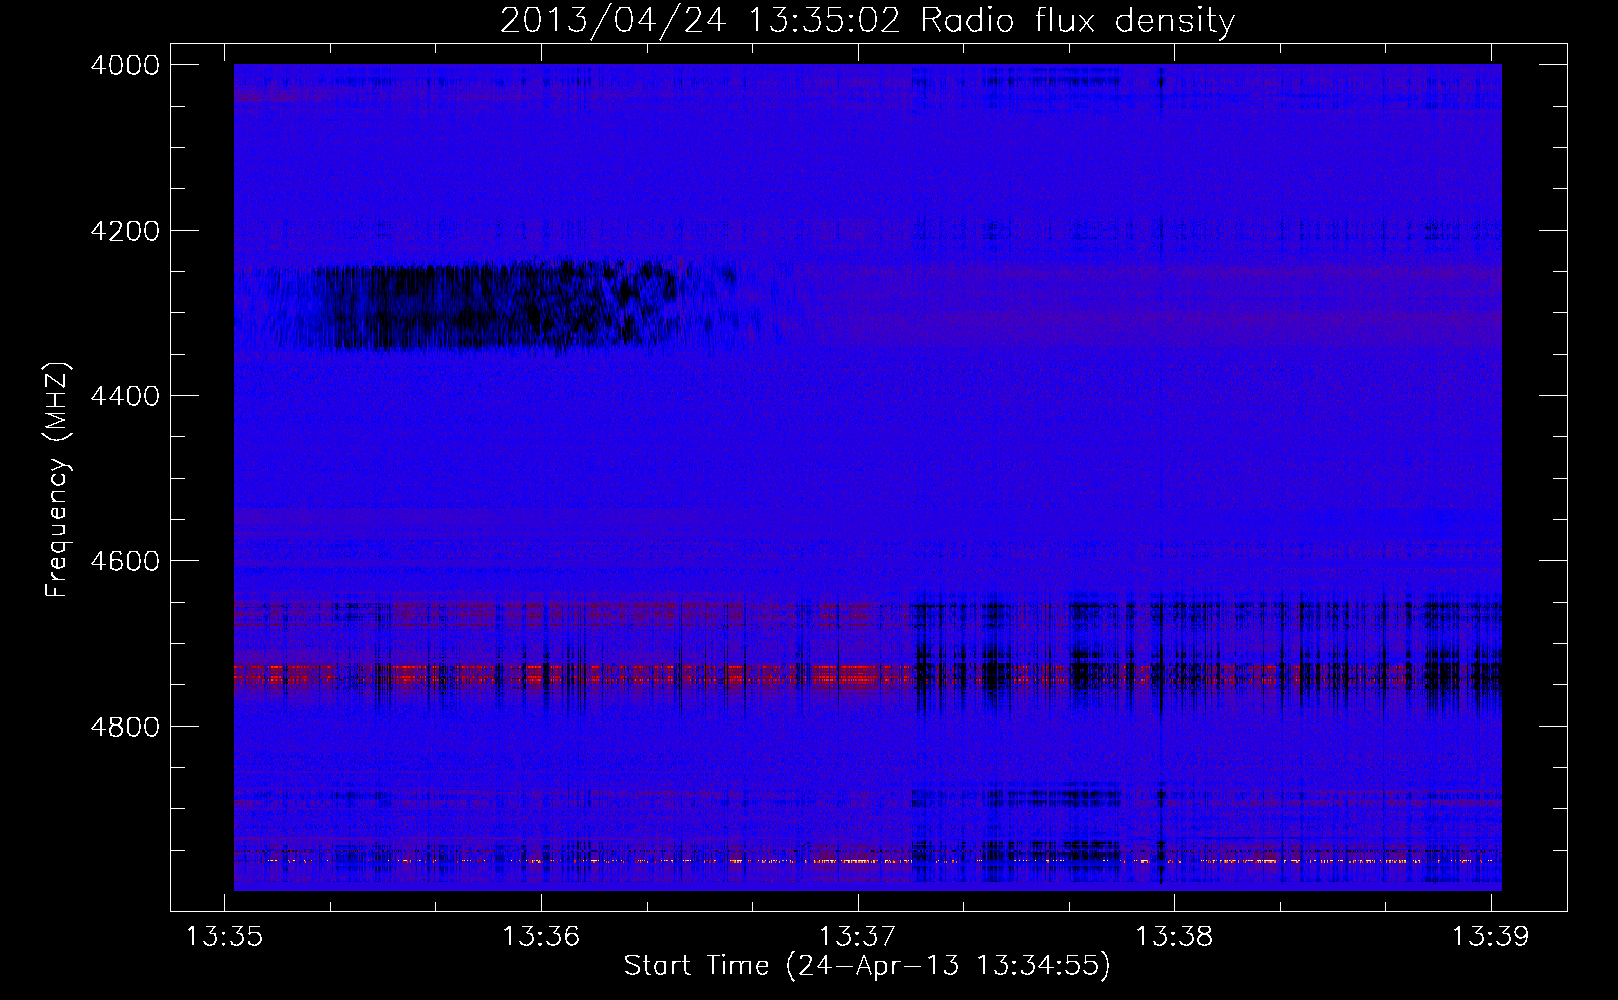The height and width of the screenshot is (1000, 1618).
Task: Click the 4400 frequency axis label
Action: click(125, 396)
